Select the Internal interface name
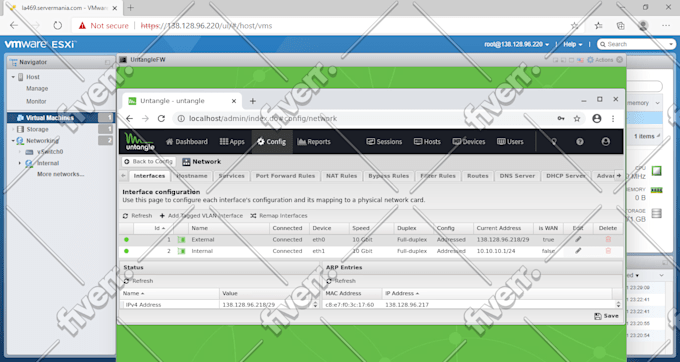The width and height of the screenshot is (680, 362). [x=202, y=251]
